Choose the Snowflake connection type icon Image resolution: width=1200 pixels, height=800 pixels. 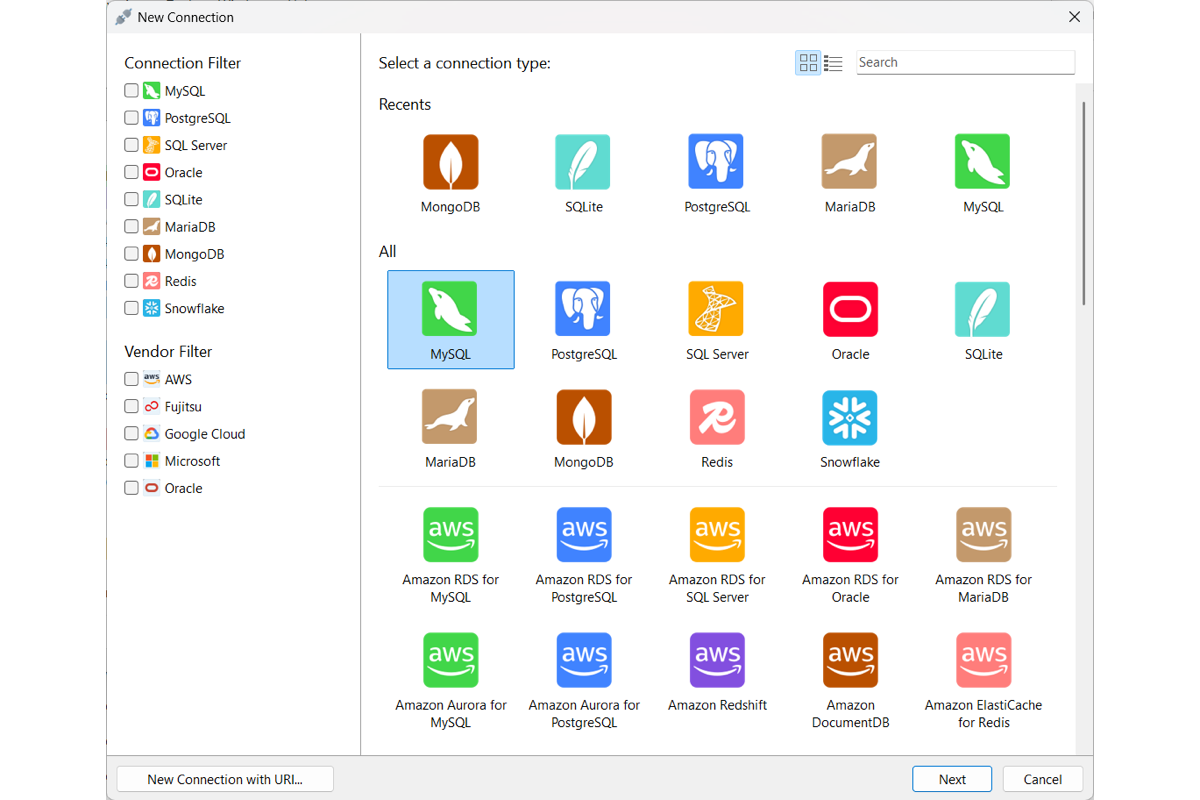tap(850, 418)
